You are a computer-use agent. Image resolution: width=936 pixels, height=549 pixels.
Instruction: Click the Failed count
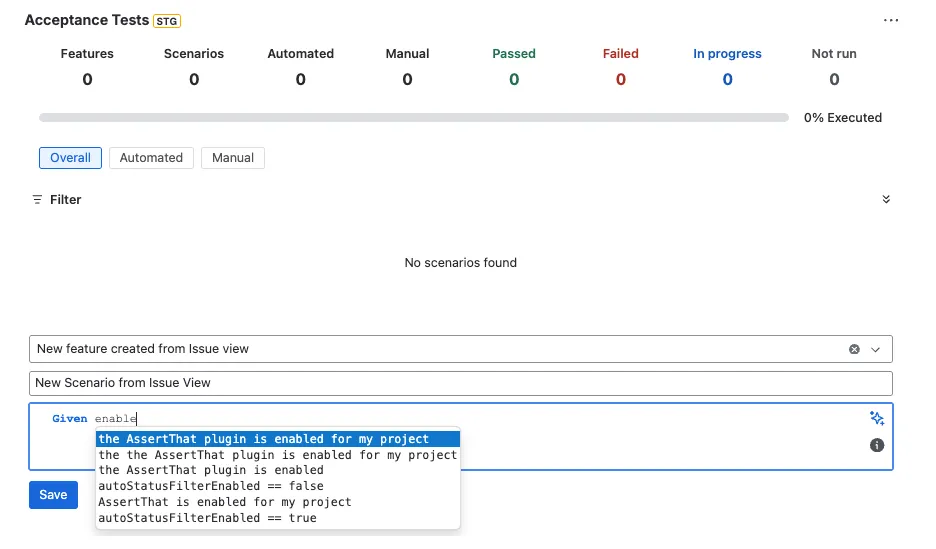(x=621, y=79)
